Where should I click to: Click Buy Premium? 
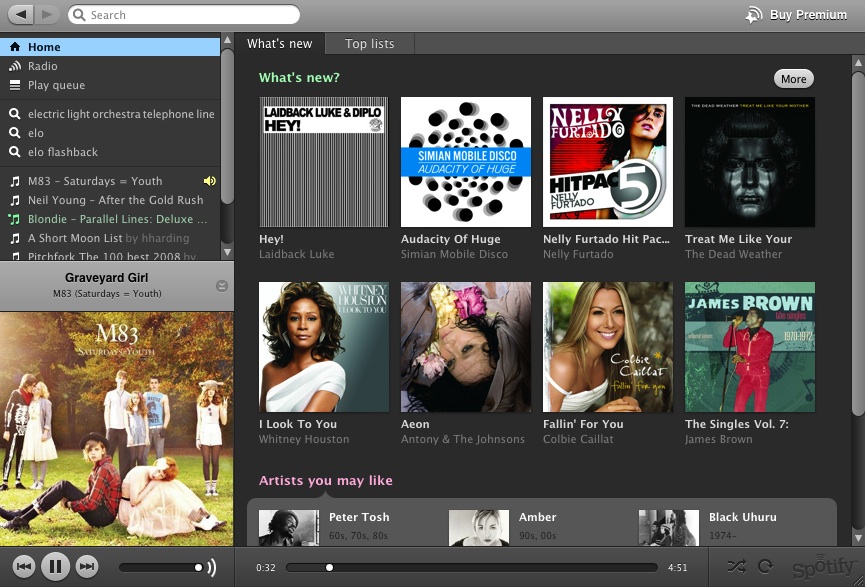(x=797, y=15)
